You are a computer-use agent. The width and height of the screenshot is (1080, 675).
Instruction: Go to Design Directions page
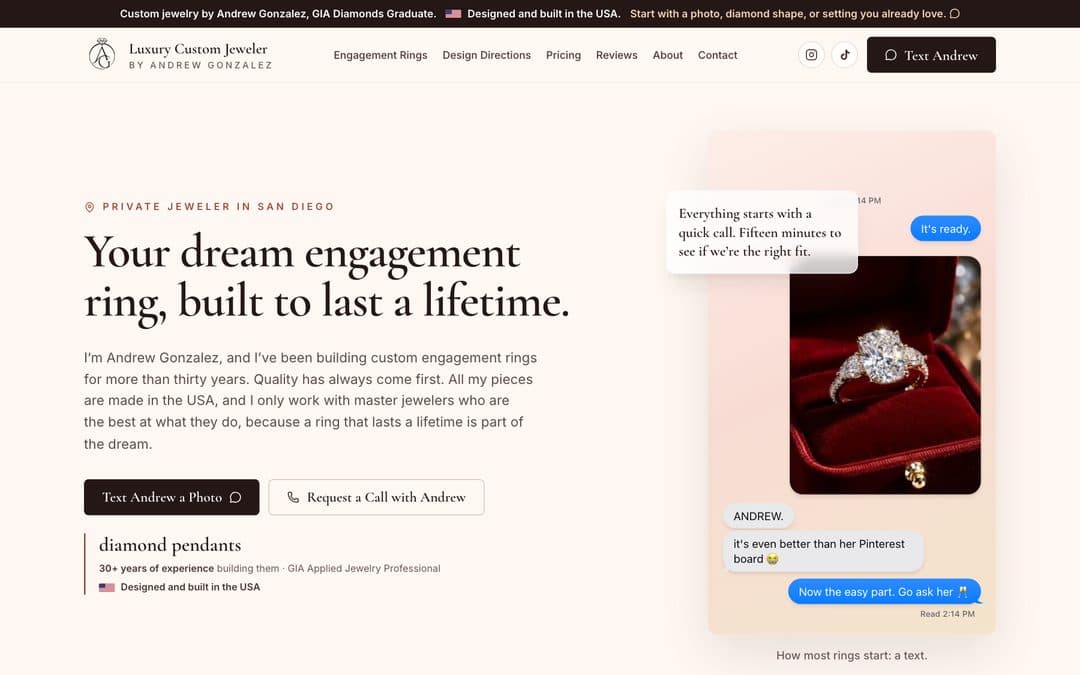486,55
